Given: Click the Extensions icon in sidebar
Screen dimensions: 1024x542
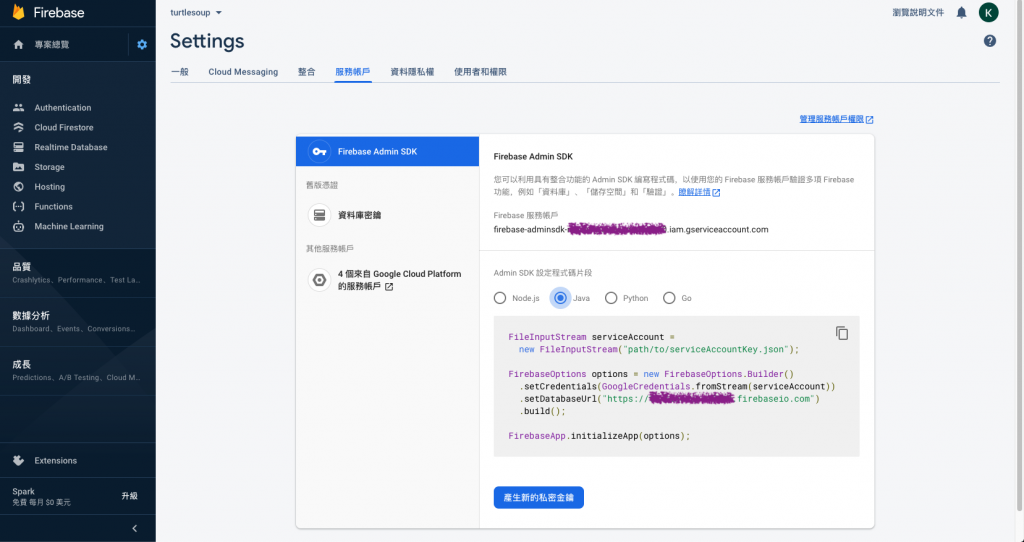Looking at the screenshot, I should (18, 460).
